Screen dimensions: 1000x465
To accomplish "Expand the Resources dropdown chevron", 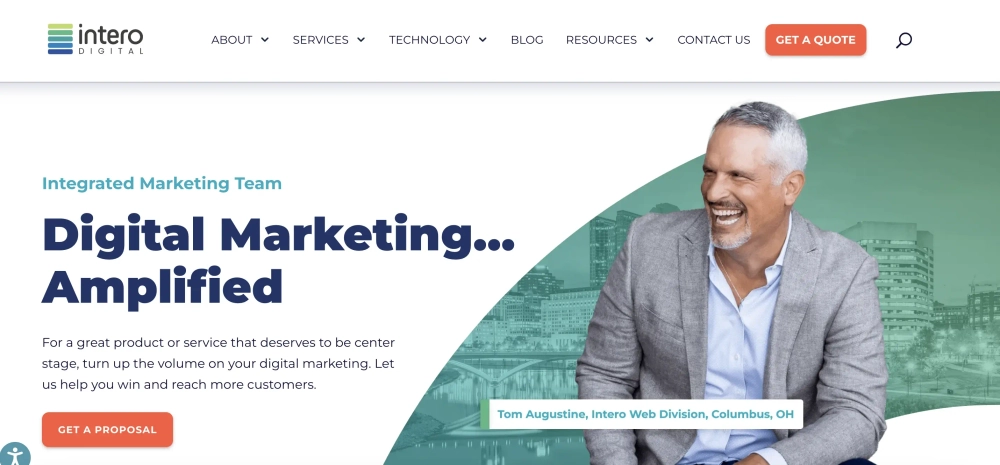I will tap(649, 40).
